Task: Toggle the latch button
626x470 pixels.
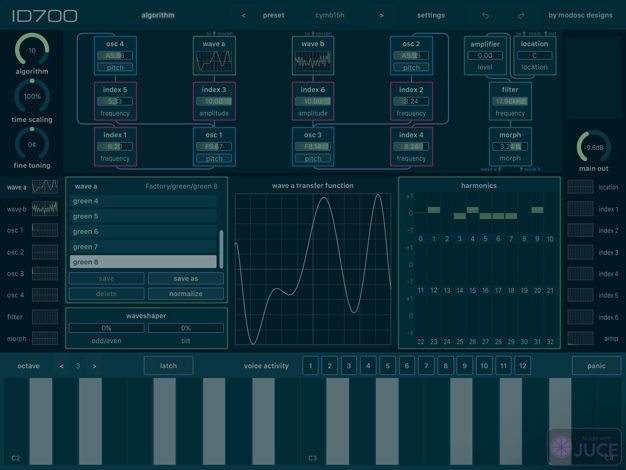Action: click(x=168, y=366)
